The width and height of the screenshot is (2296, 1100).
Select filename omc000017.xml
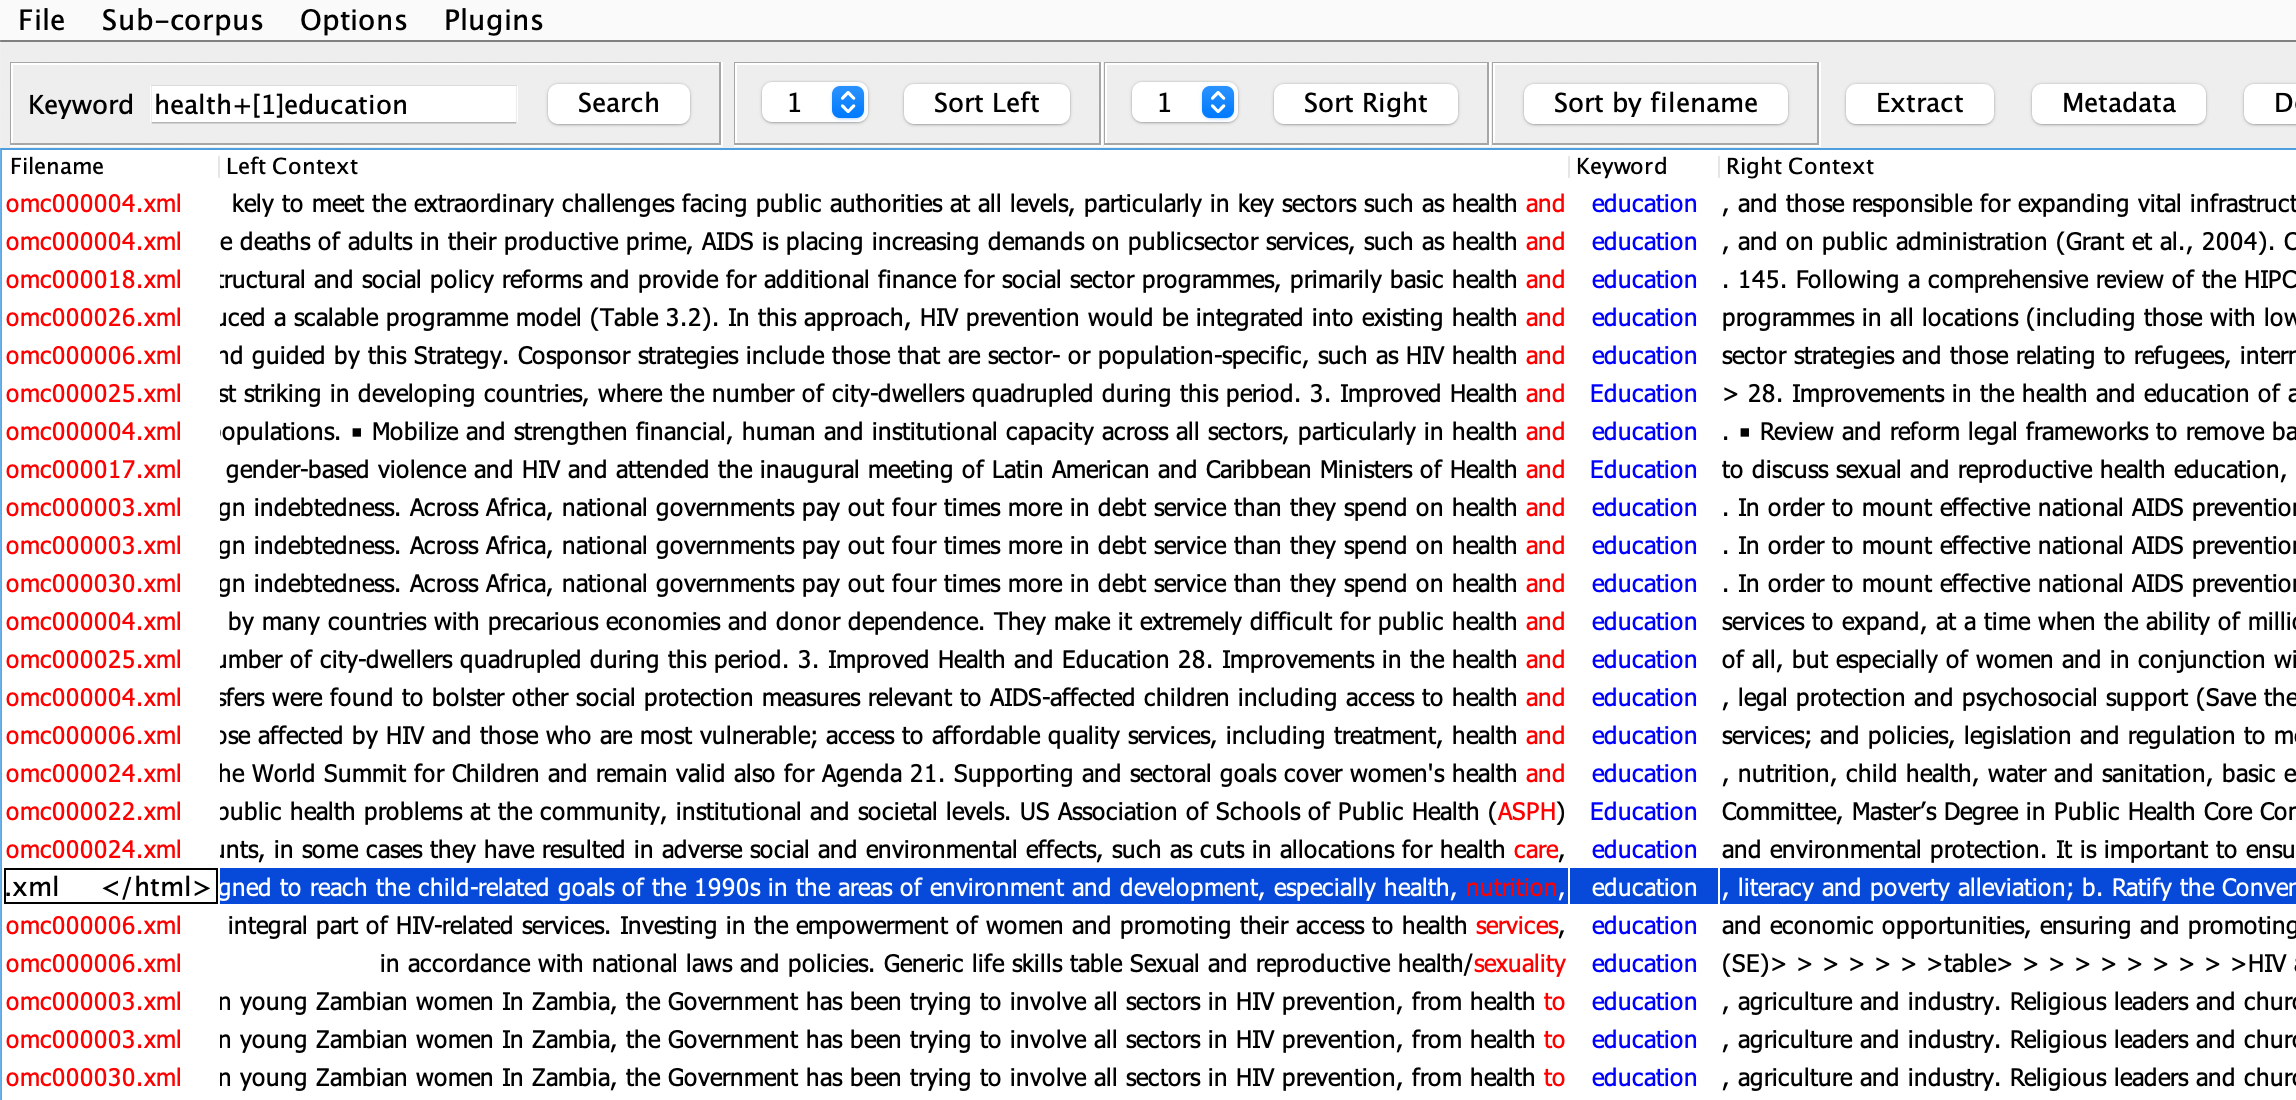pyautogui.click(x=94, y=470)
